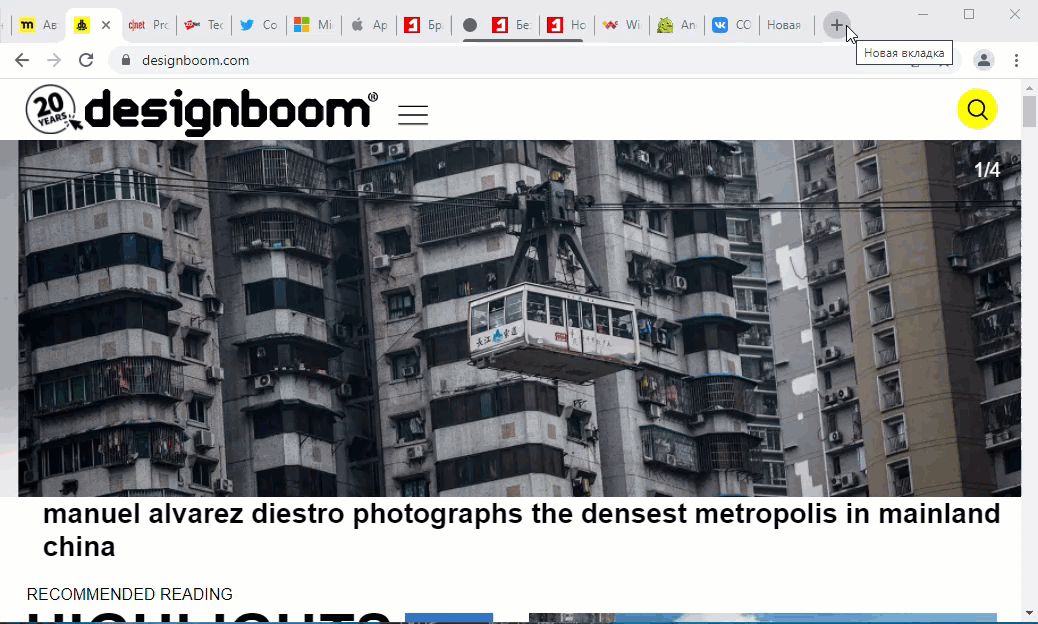Click the cable car hero image

(x=520, y=318)
